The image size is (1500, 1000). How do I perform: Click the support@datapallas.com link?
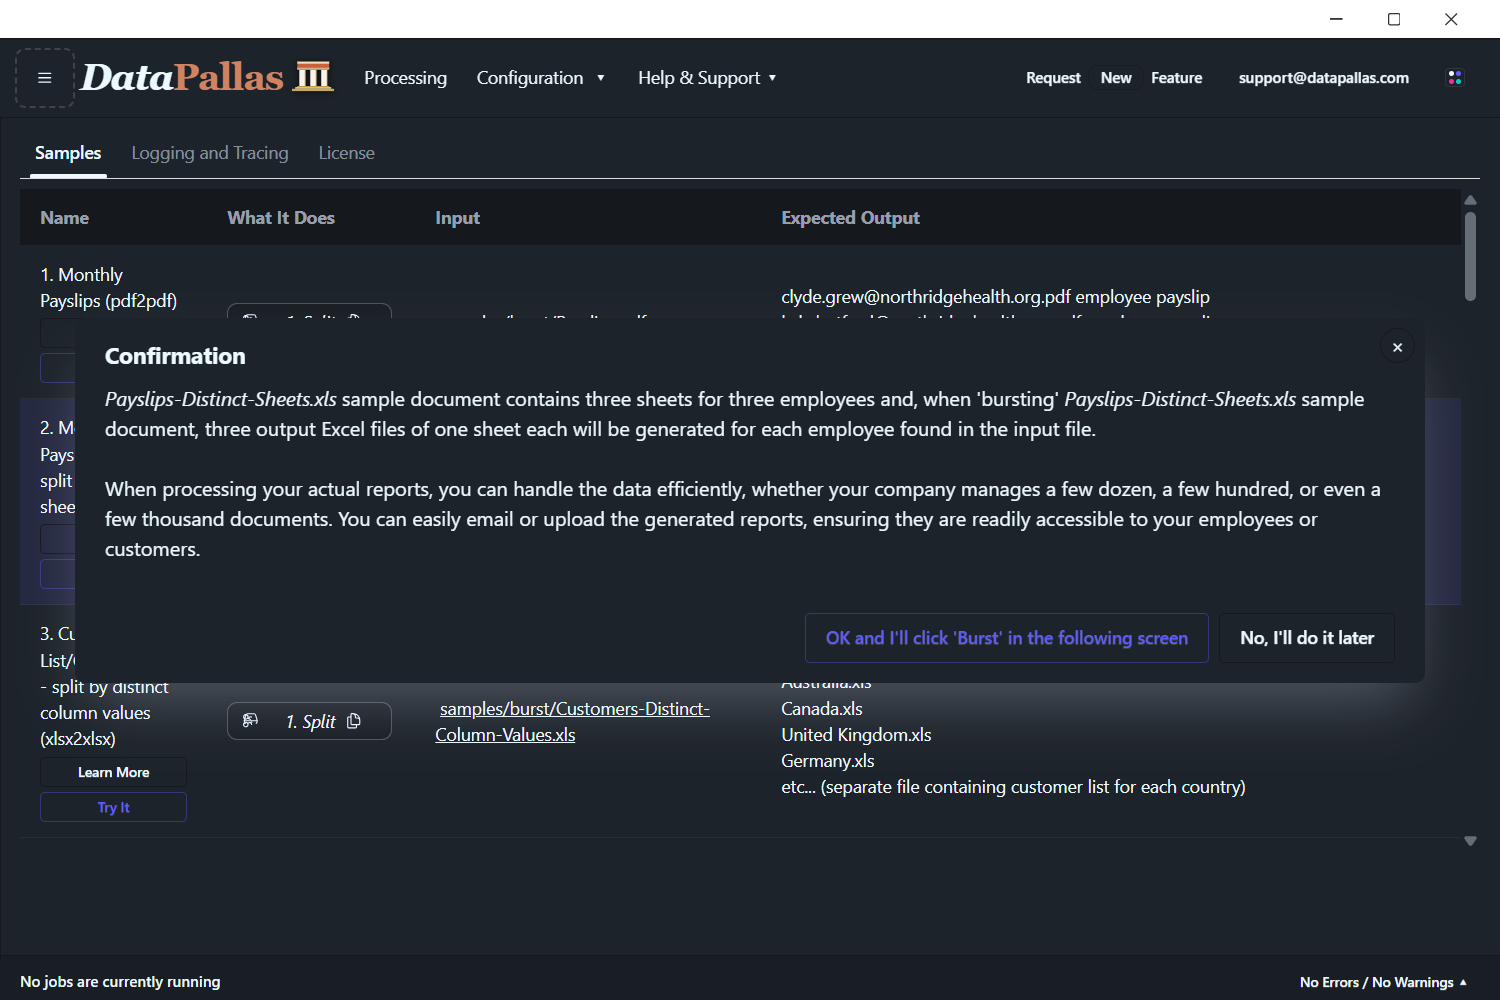[x=1323, y=78]
